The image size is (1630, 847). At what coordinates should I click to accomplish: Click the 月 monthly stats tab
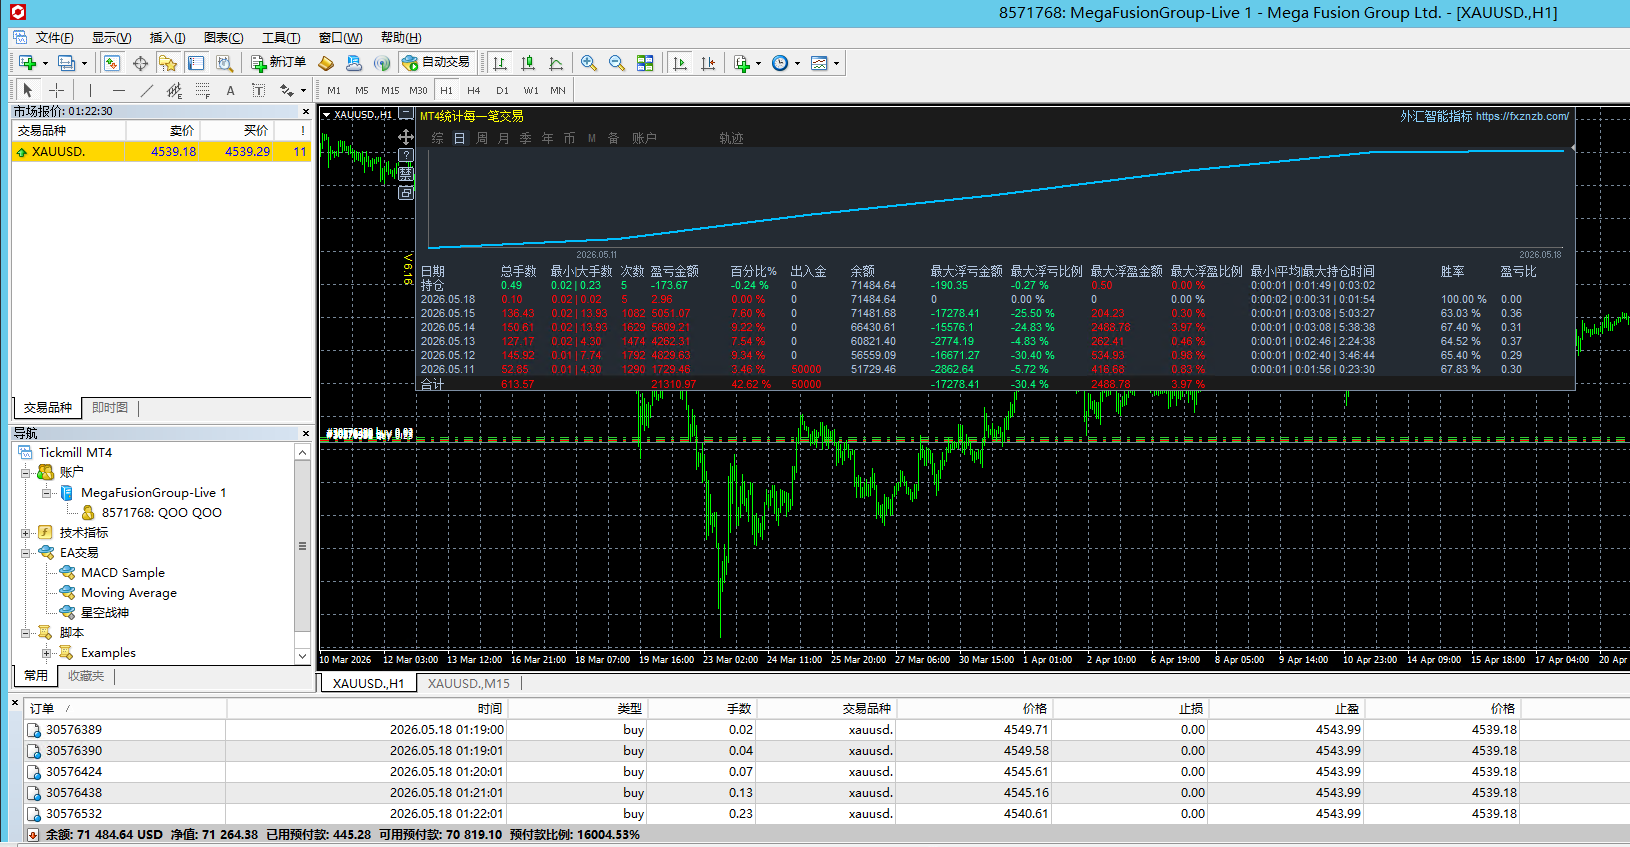(x=503, y=138)
